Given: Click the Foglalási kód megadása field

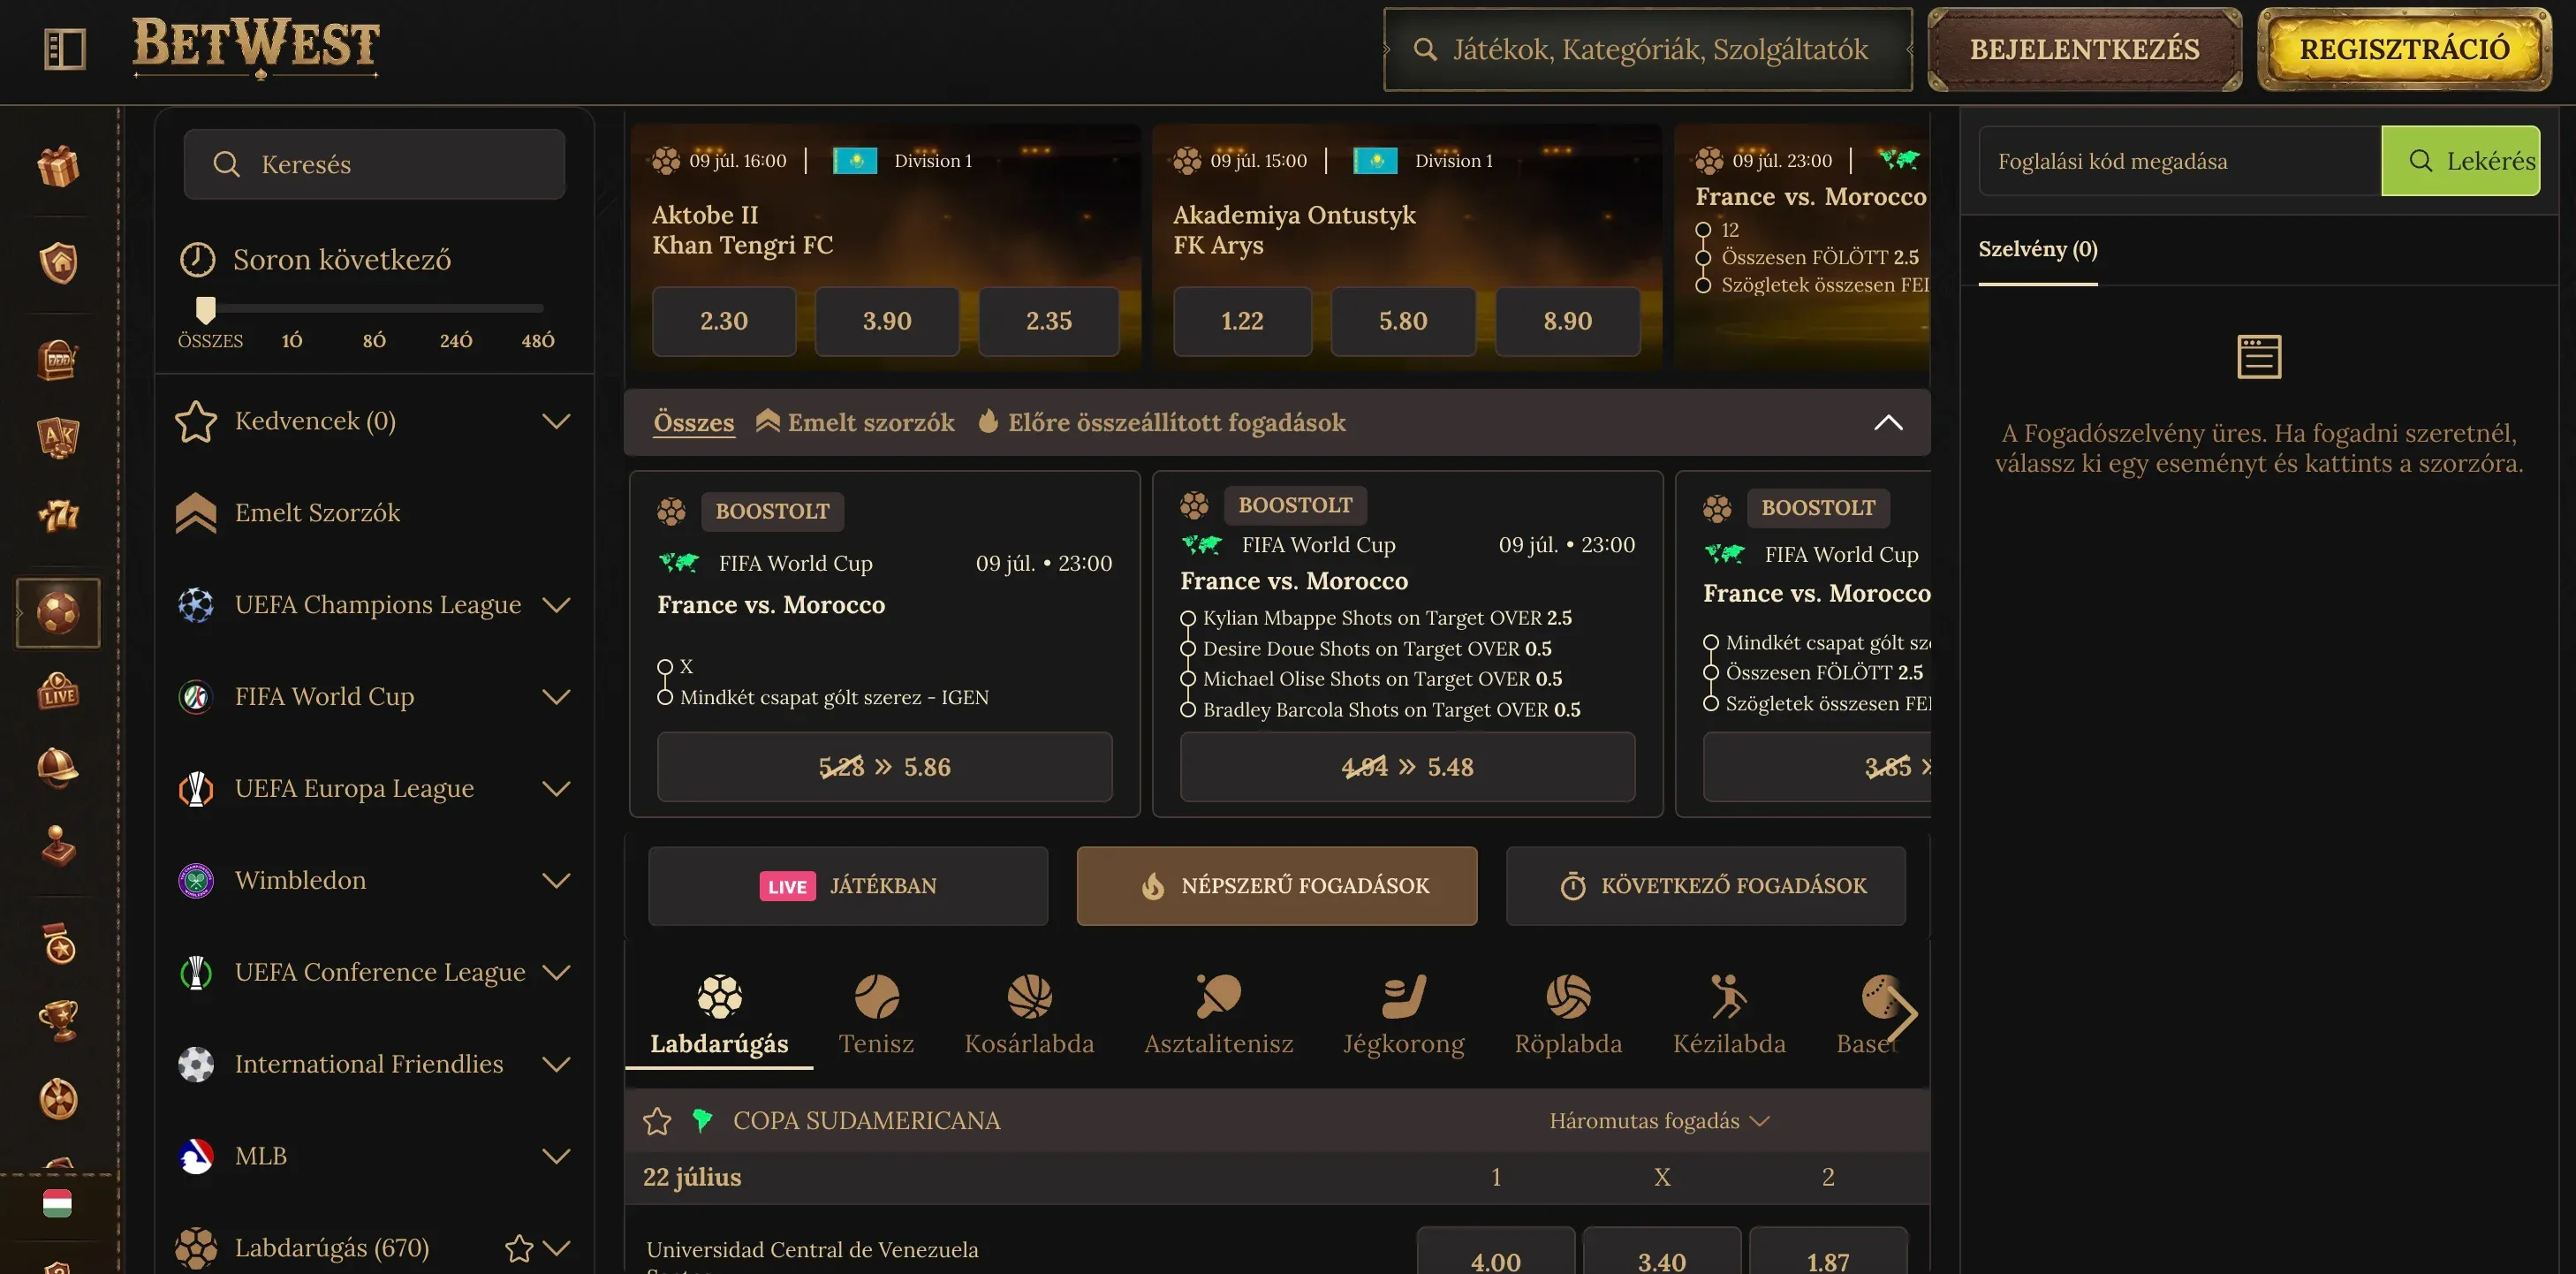Looking at the screenshot, I should point(2179,161).
